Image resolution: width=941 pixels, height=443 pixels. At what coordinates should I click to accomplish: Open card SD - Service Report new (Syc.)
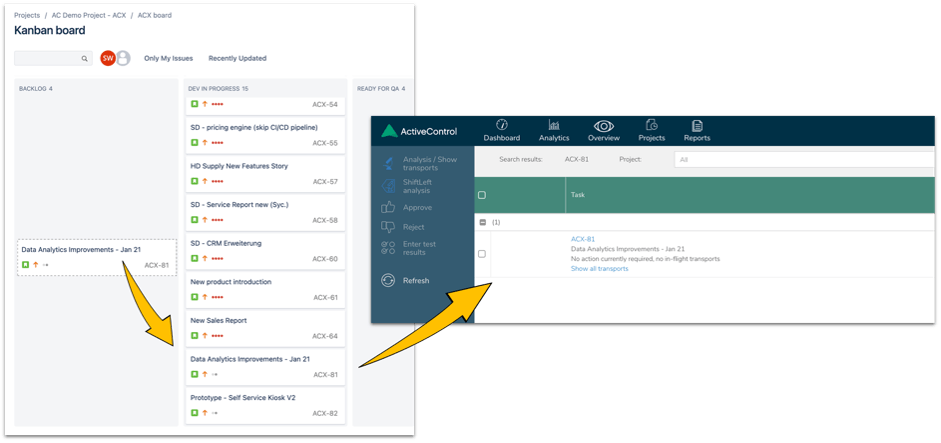pos(265,212)
